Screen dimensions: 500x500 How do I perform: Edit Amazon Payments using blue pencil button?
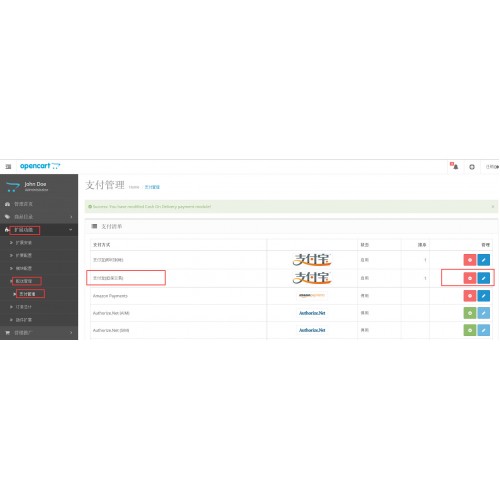(484, 296)
